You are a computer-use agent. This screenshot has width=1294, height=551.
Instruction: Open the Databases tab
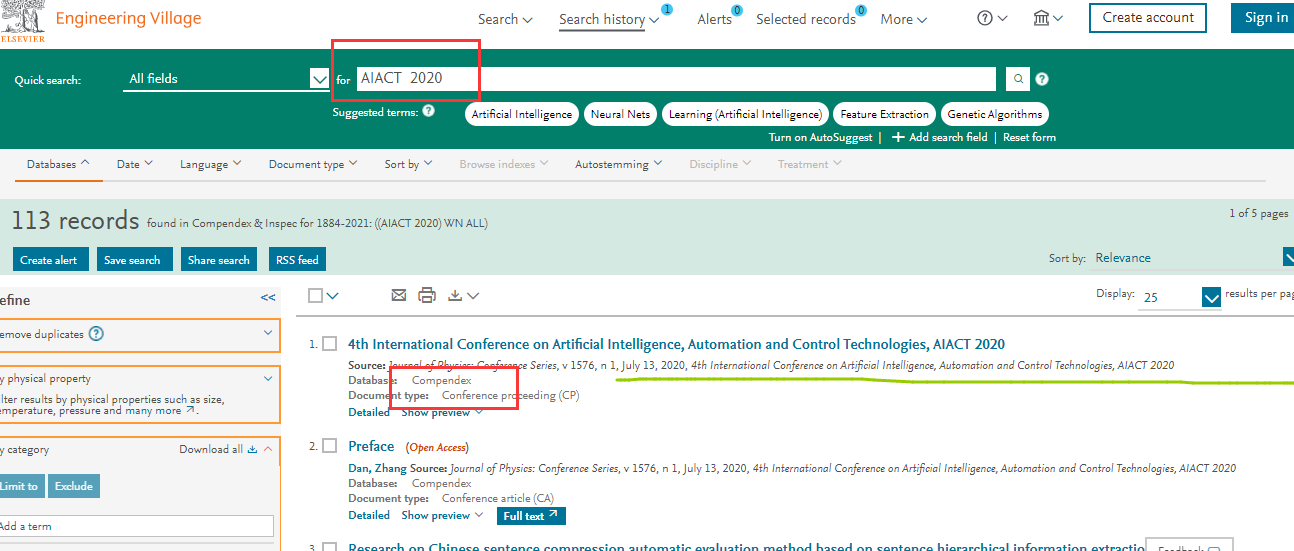pos(58,164)
